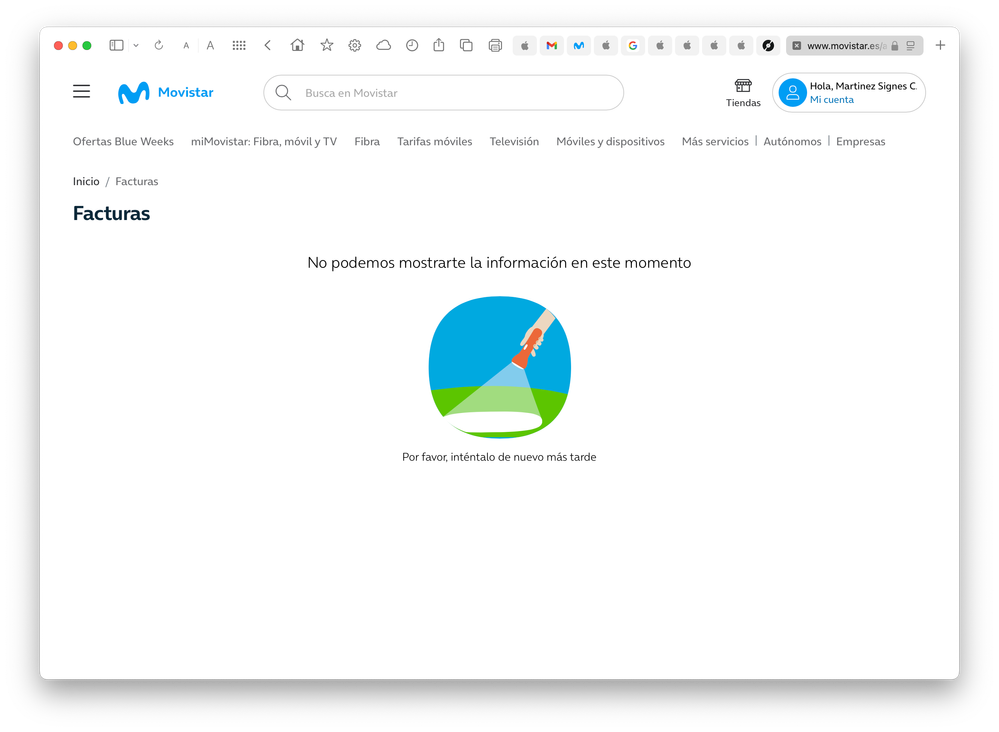999x732 pixels.
Task: Switch to the Gmail pinned tab
Action: click(x=551, y=45)
